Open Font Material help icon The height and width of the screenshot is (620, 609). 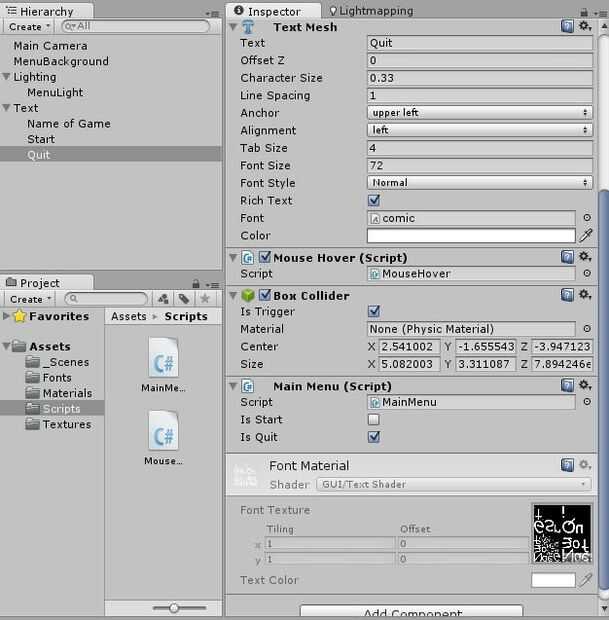(567, 465)
